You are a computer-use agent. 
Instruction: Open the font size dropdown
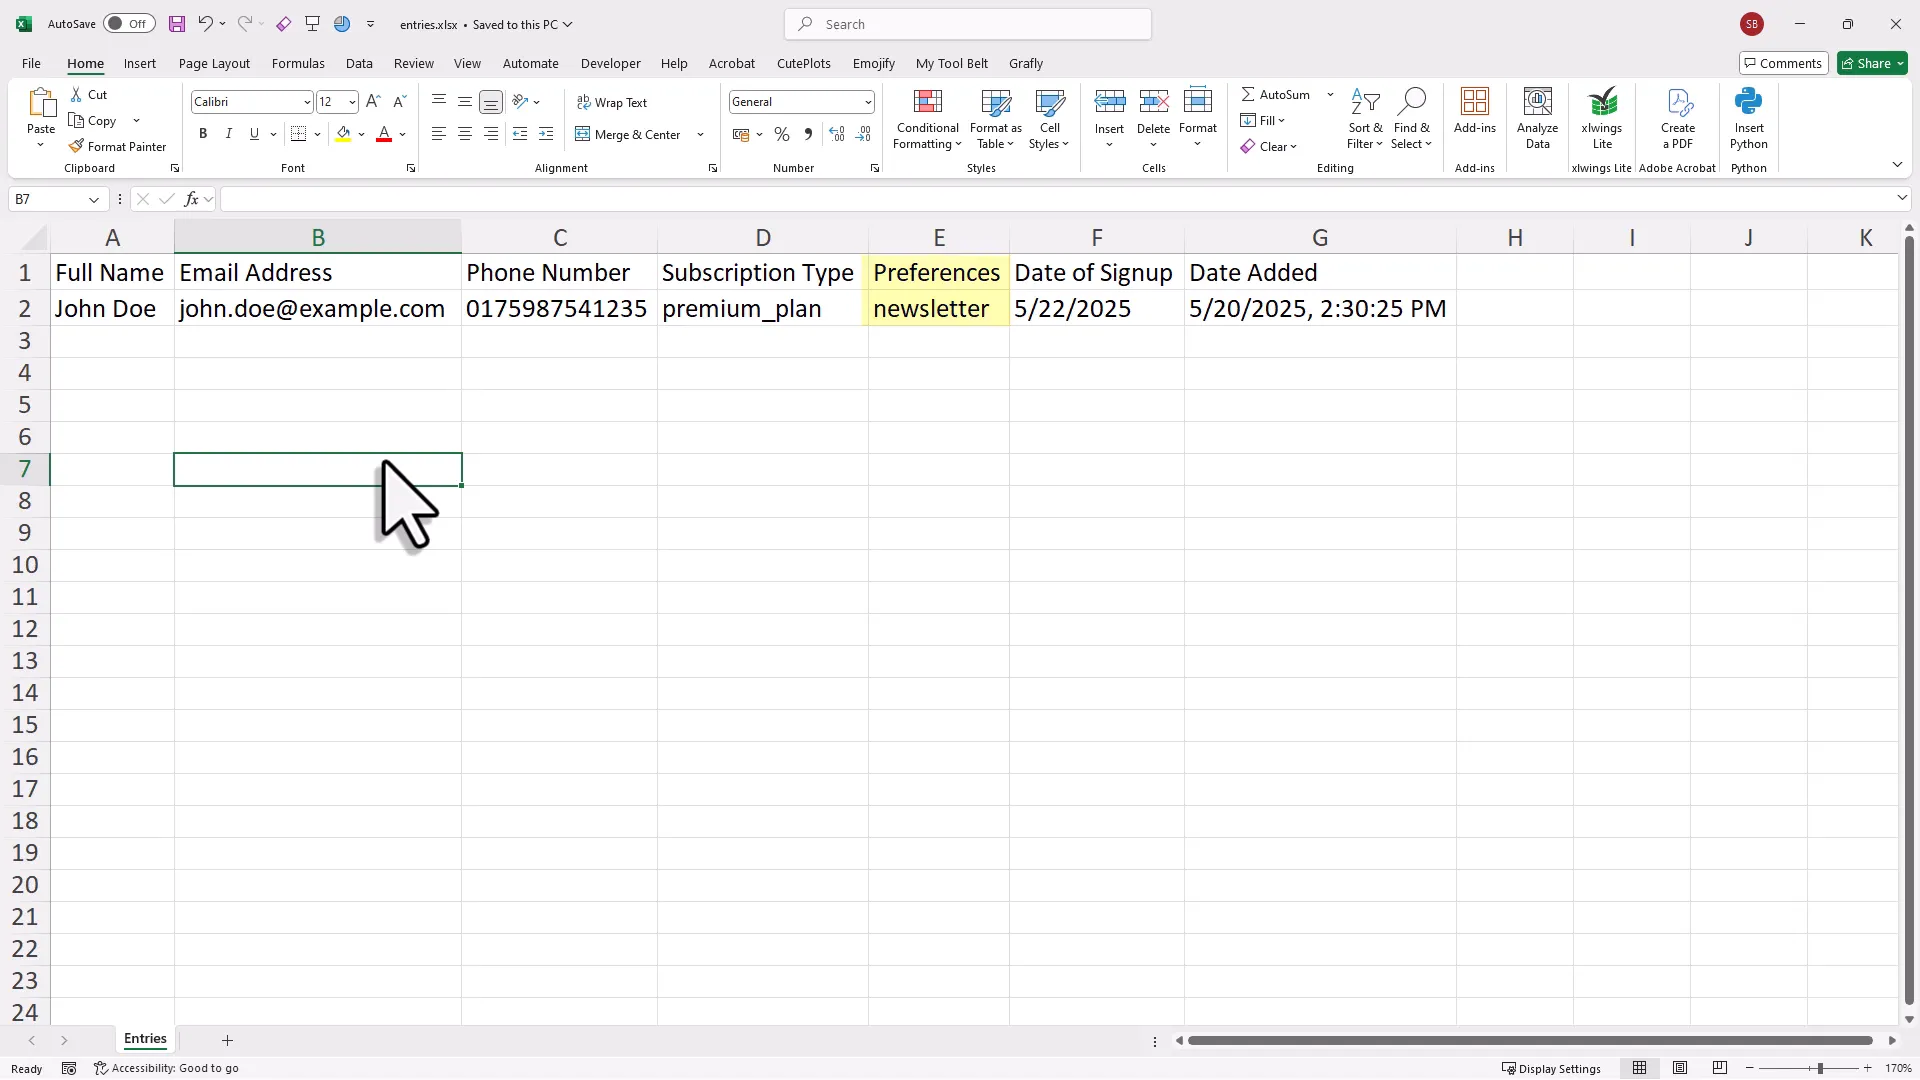(352, 102)
